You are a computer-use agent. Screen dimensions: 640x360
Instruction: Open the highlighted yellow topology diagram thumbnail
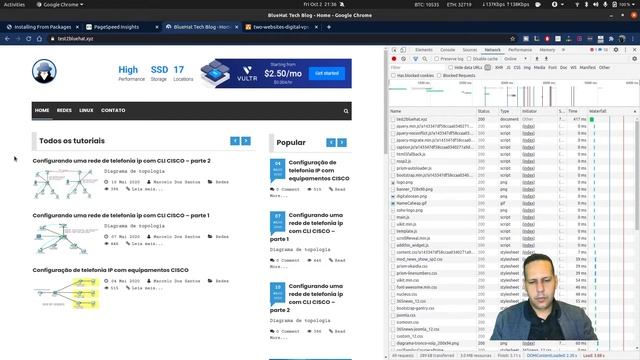point(66,293)
